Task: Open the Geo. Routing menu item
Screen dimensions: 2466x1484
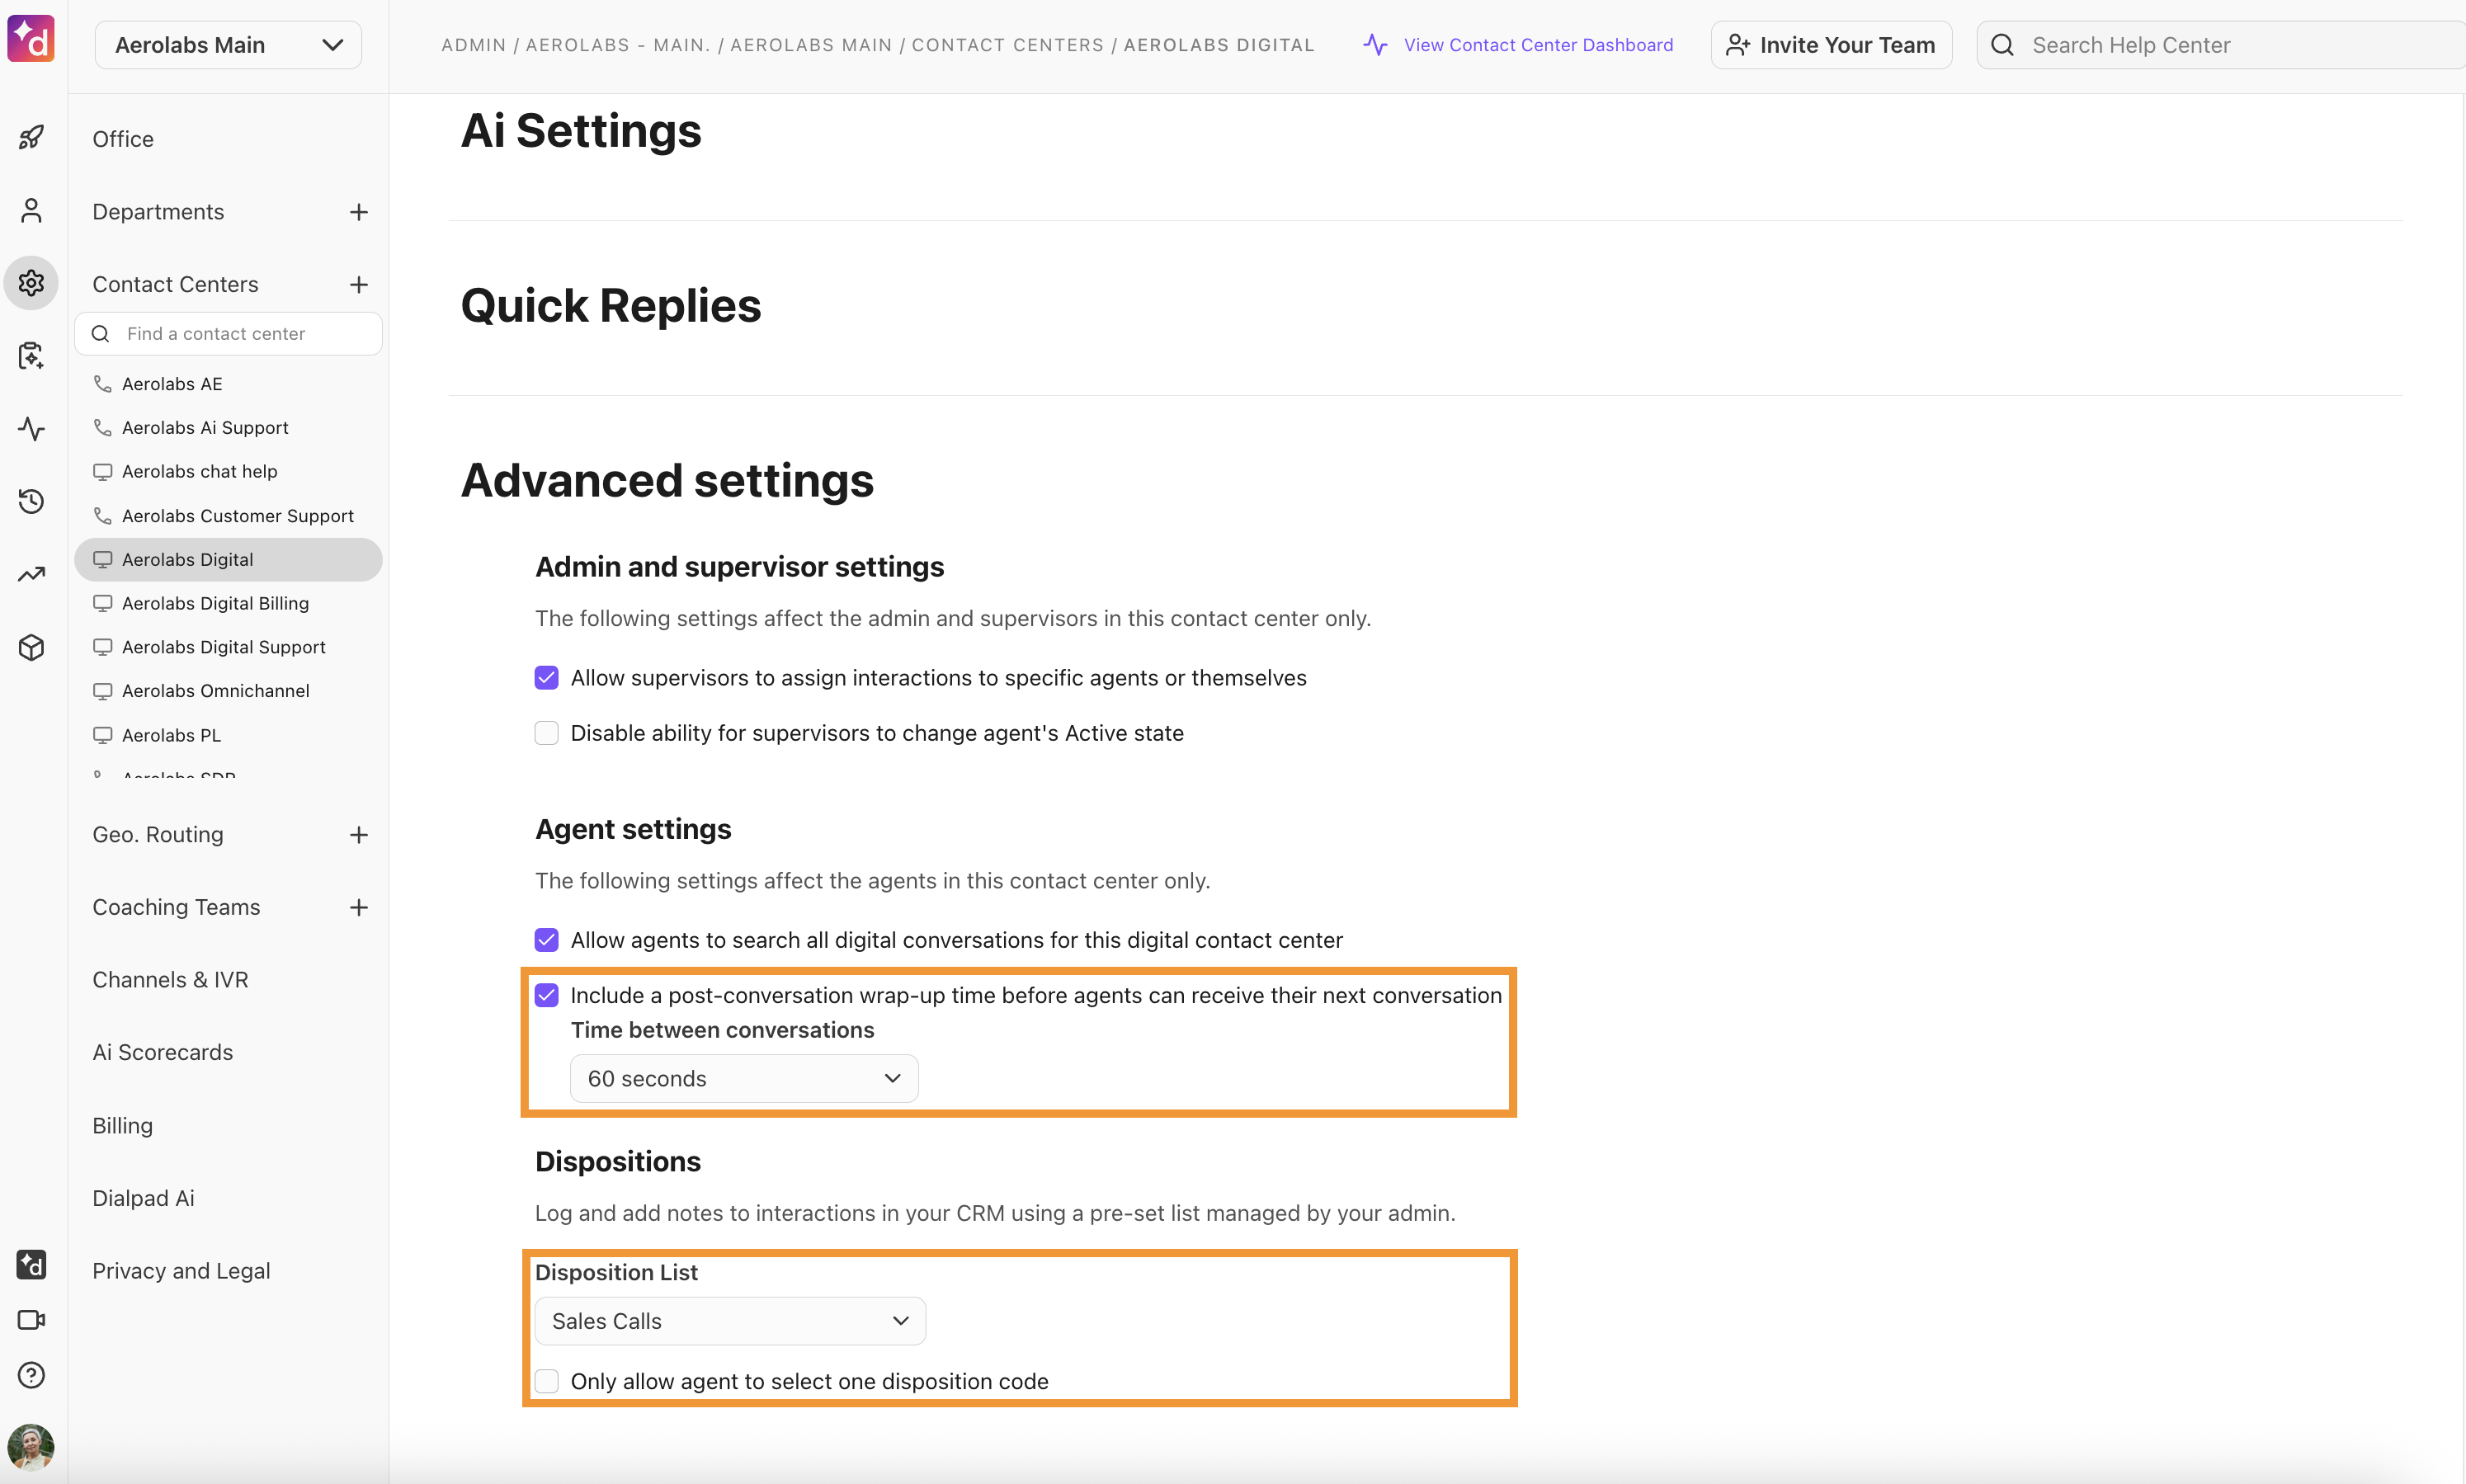Action: tap(158, 835)
